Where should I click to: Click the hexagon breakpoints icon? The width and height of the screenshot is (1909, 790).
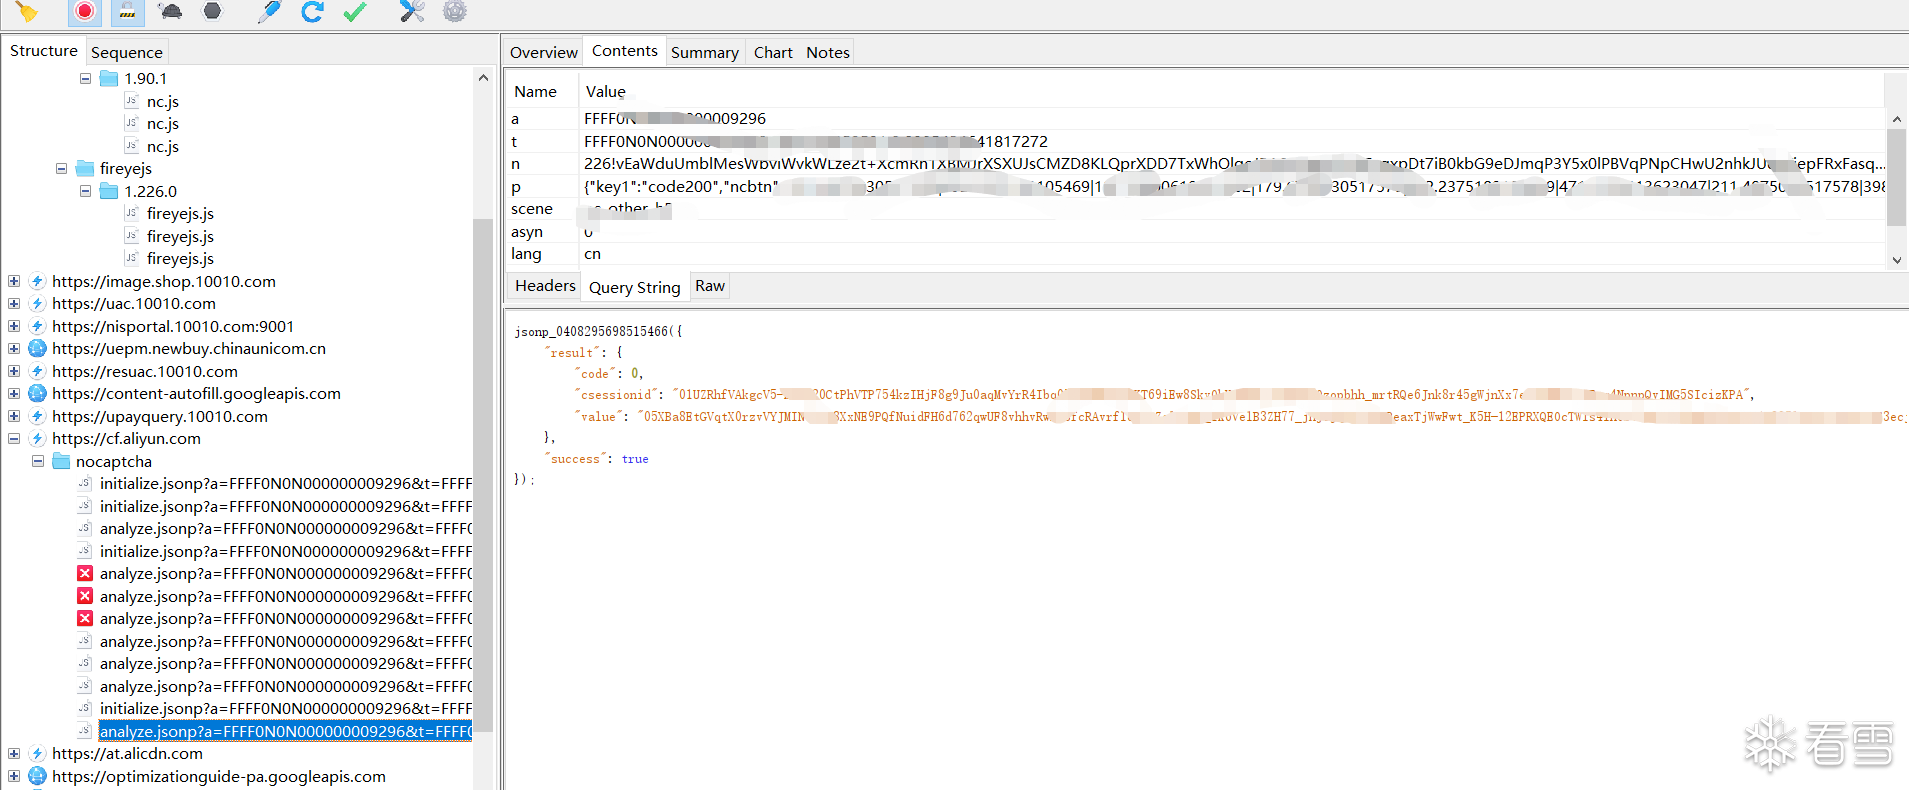[x=212, y=12]
